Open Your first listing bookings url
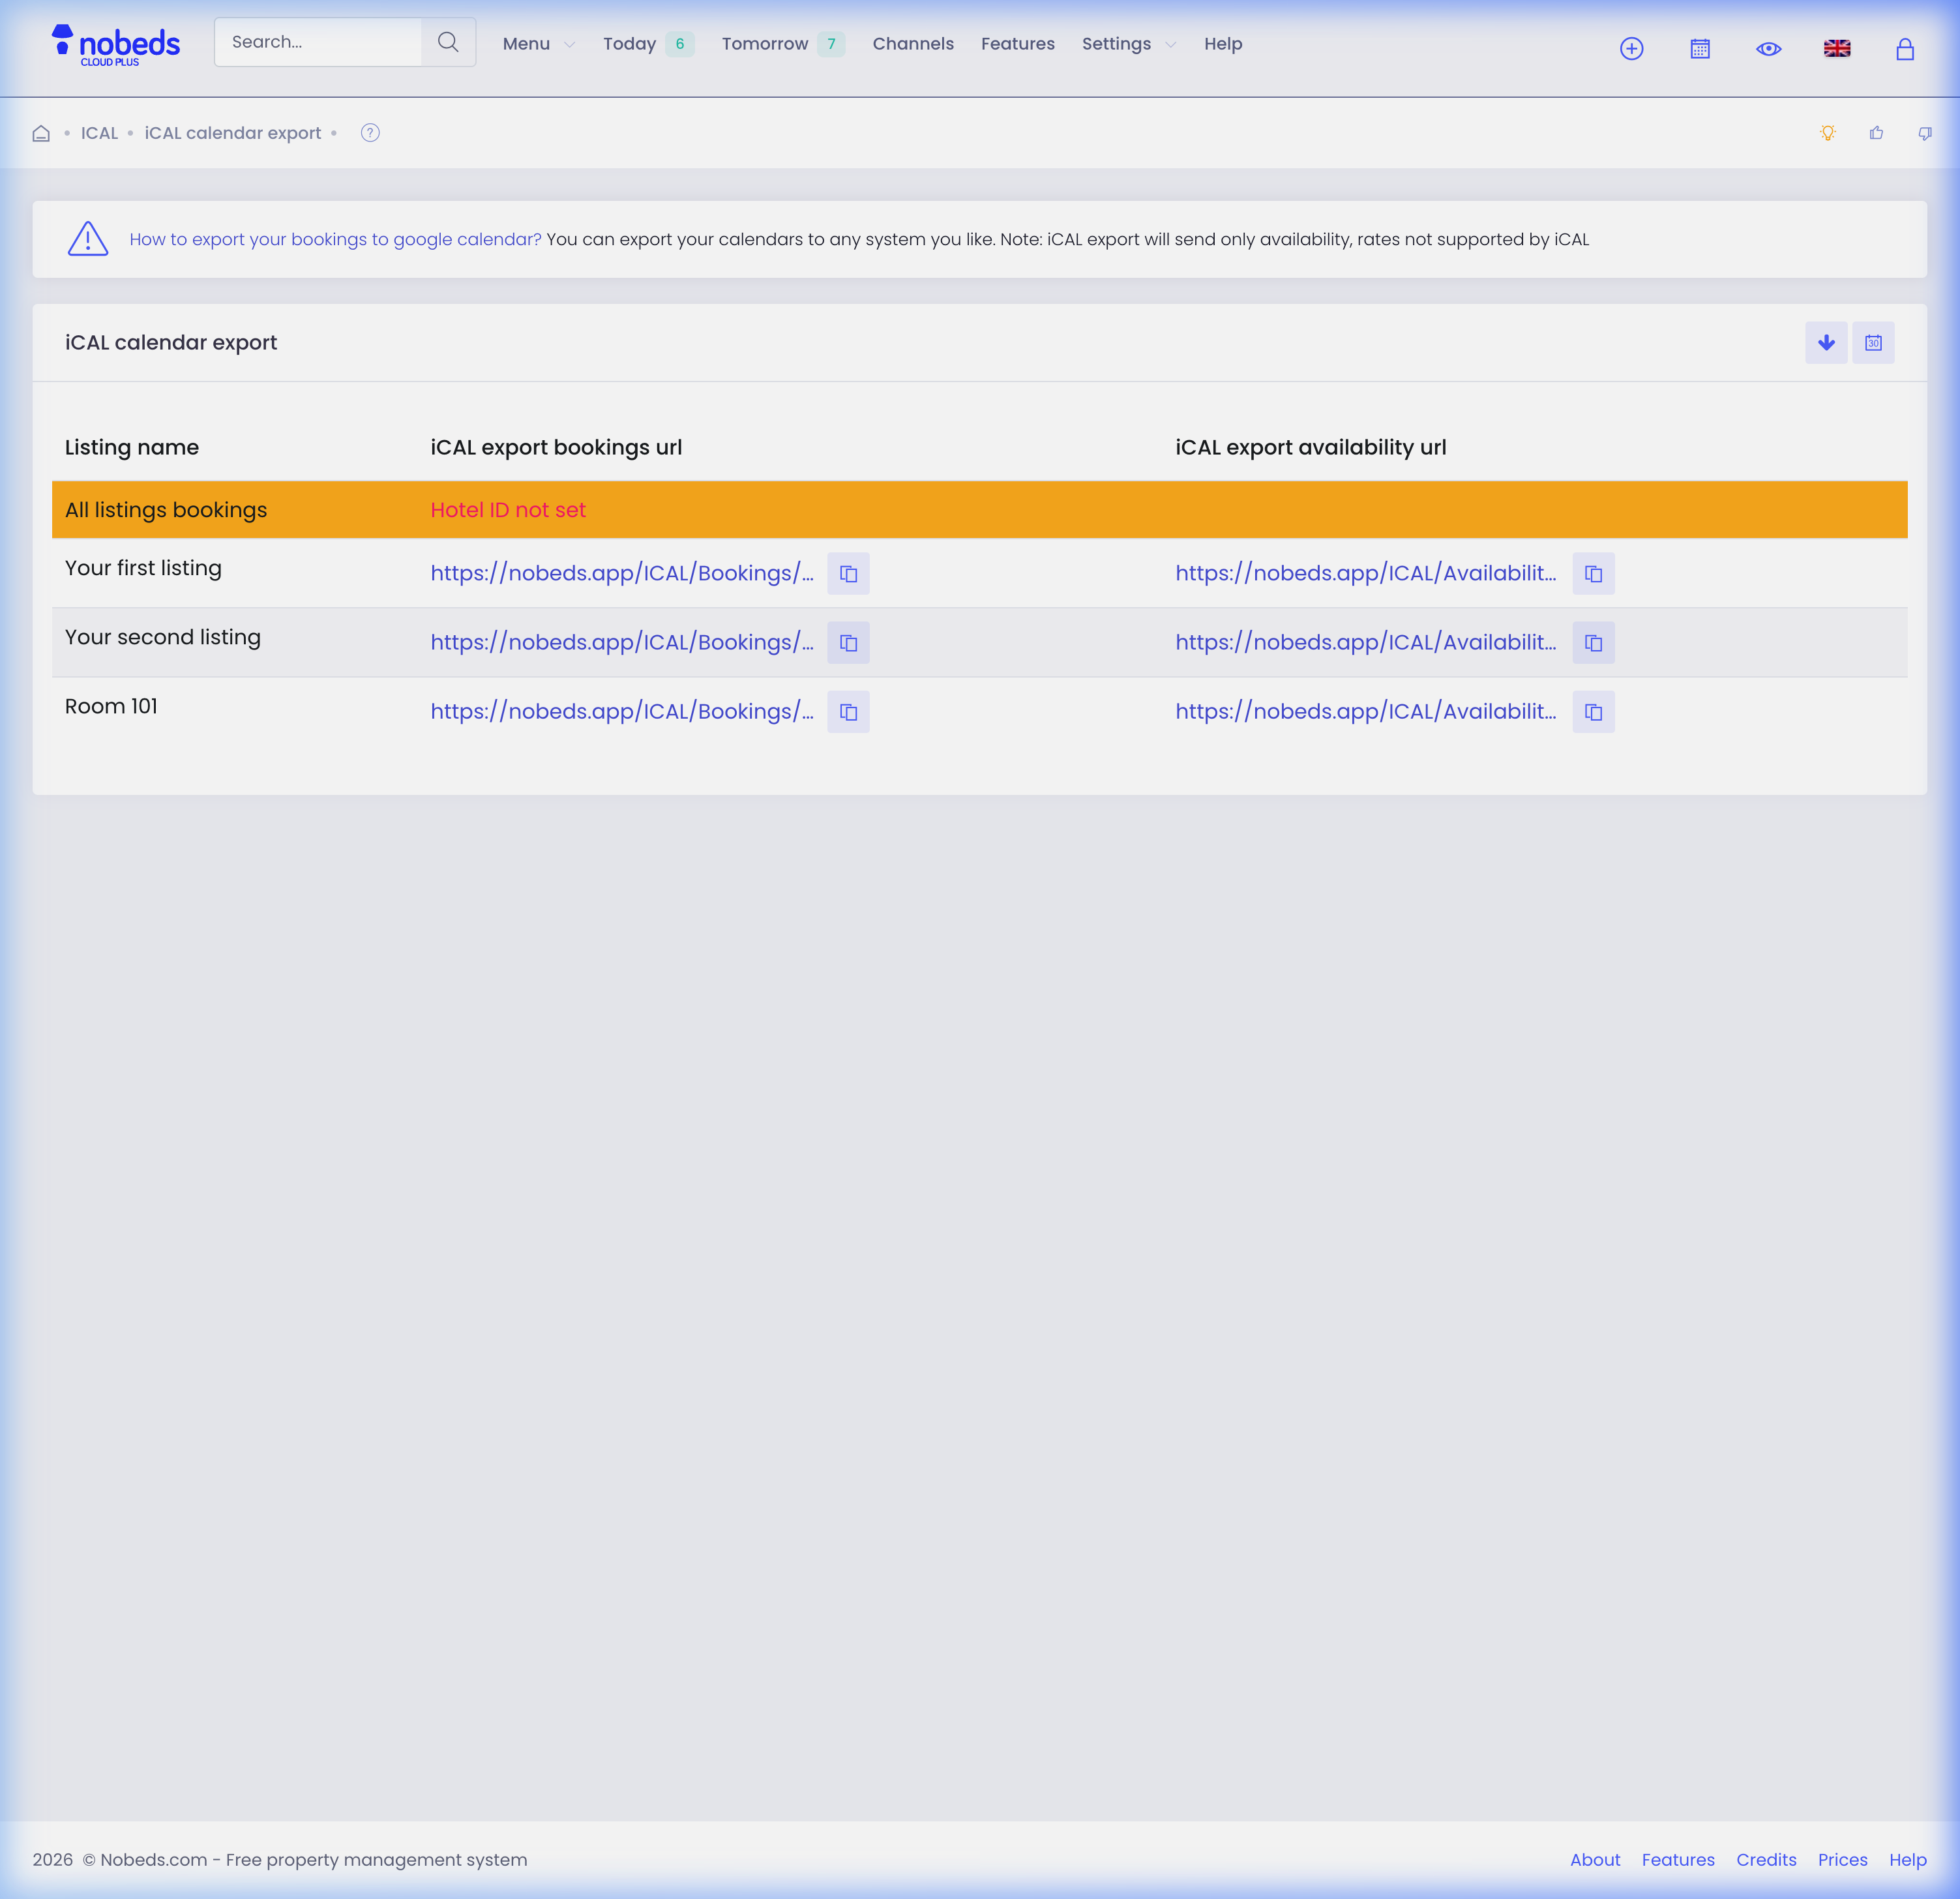Screen dimensions: 1960x1899 pos(622,573)
